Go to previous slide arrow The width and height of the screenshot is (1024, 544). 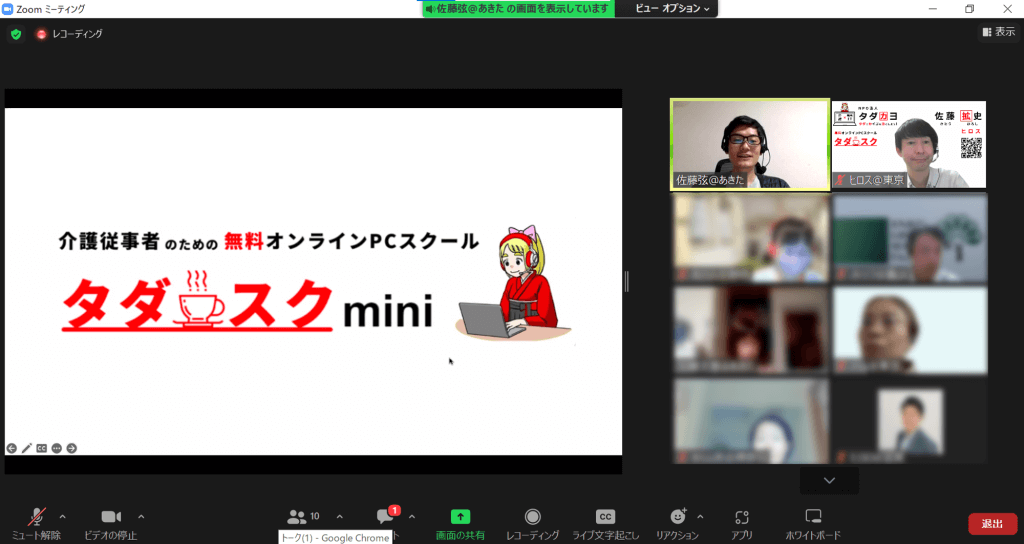coord(12,448)
